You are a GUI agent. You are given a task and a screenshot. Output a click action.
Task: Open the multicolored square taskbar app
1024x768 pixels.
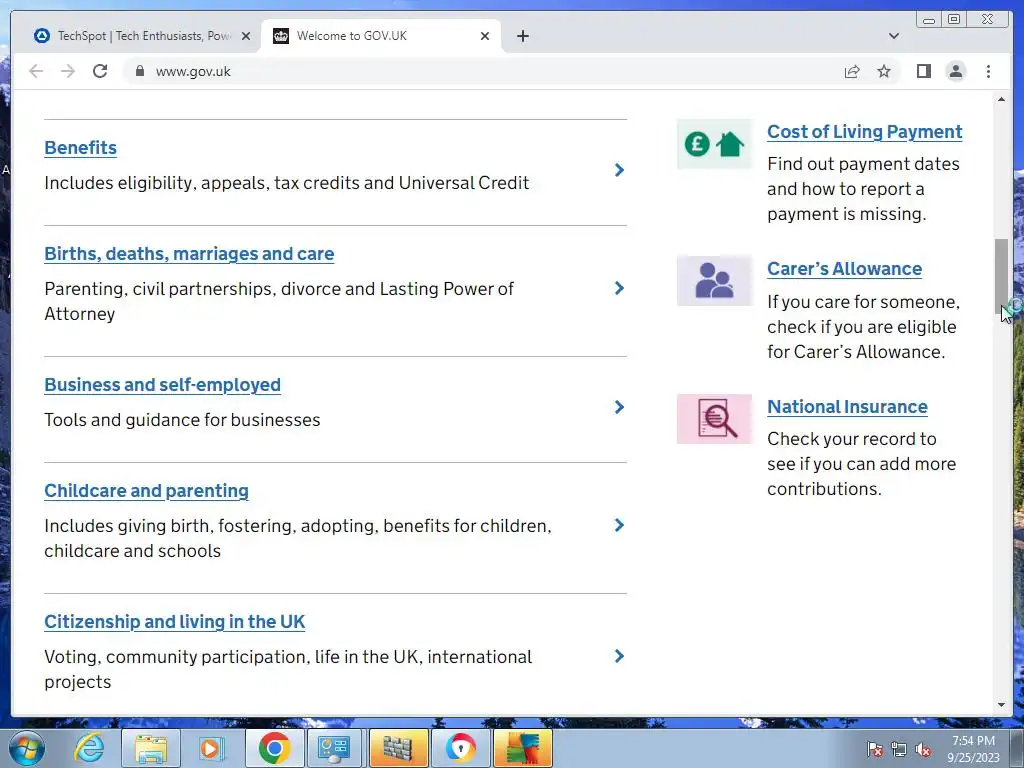click(x=522, y=748)
